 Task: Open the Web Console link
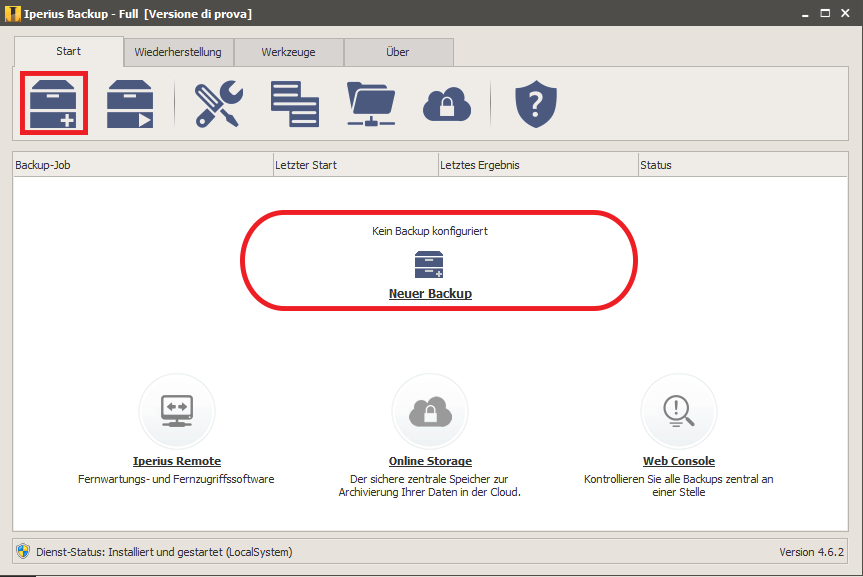coord(679,461)
